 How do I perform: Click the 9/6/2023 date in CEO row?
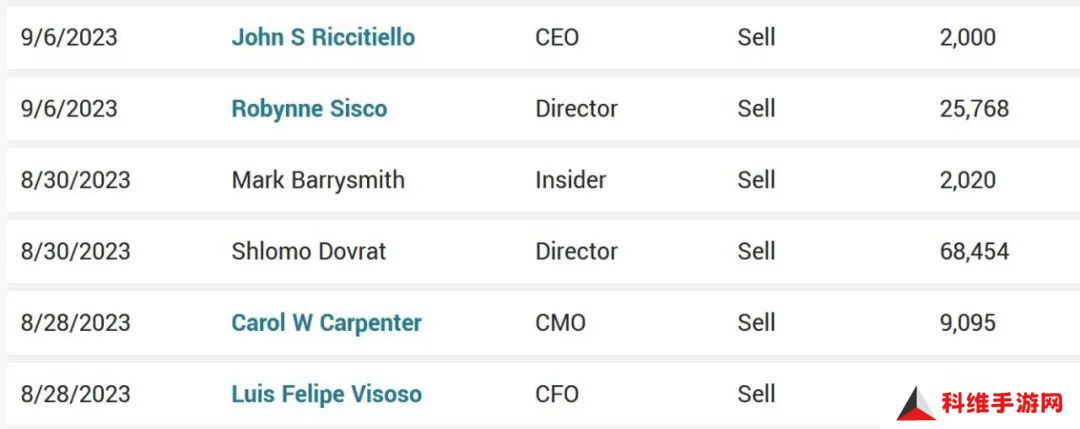pyautogui.click(x=69, y=37)
